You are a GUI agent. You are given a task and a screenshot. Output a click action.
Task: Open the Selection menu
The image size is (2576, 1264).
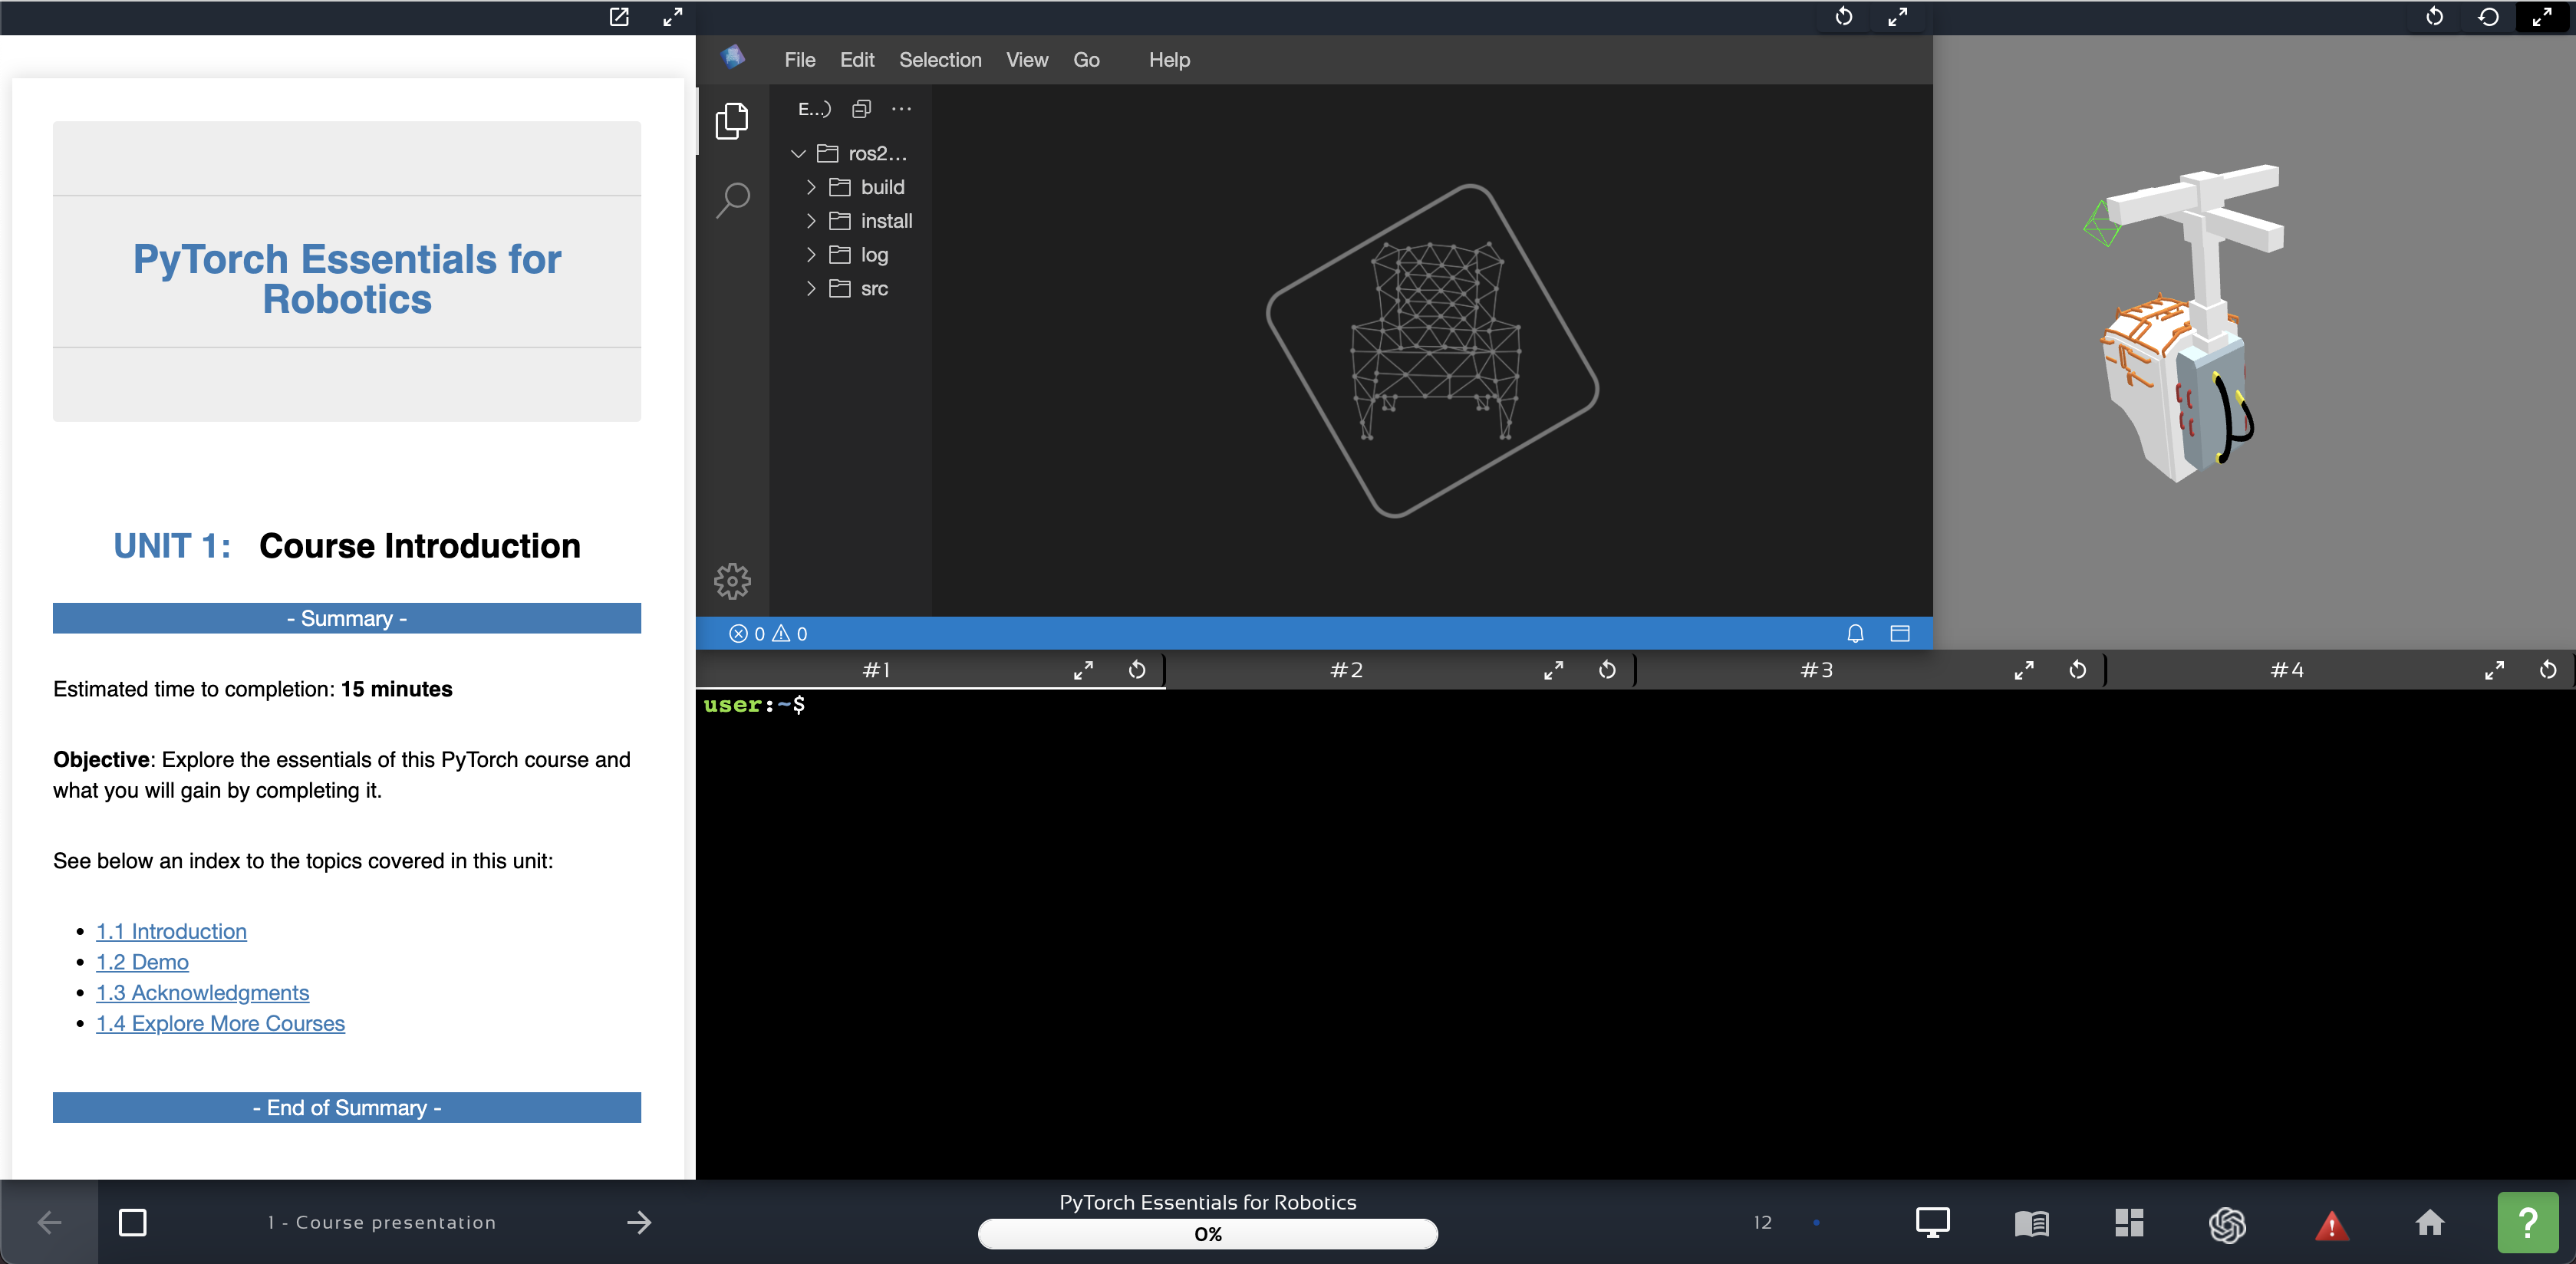point(940,60)
